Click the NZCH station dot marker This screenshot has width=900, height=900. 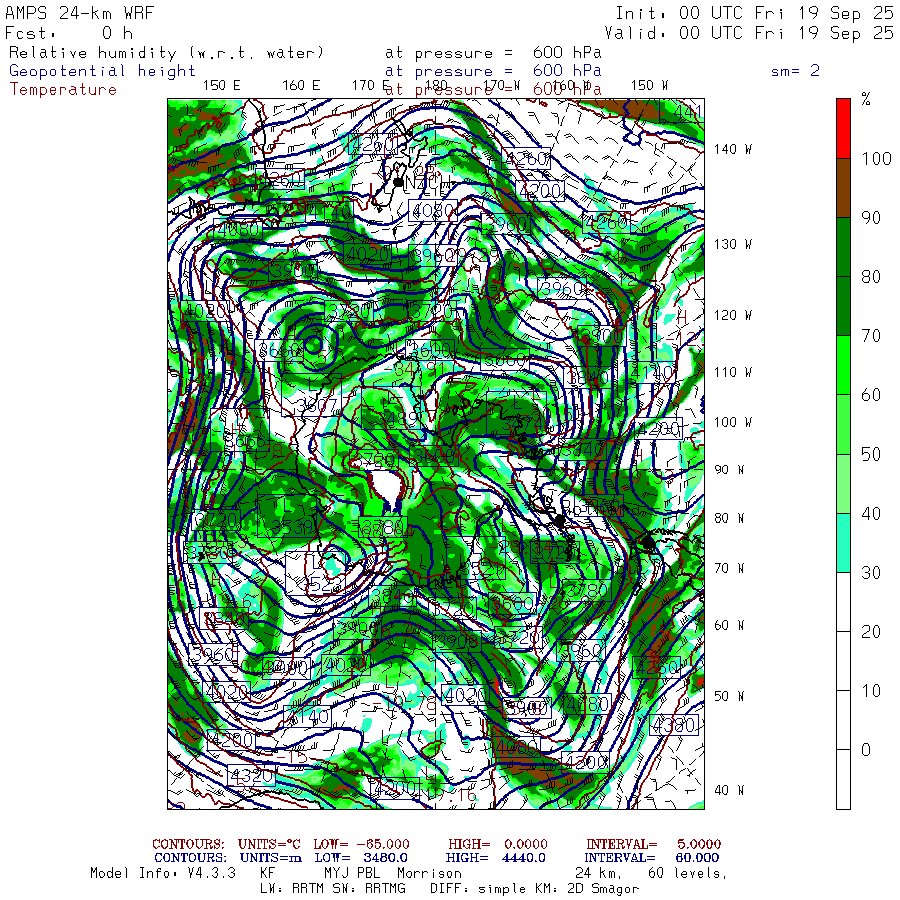click(x=398, y=182)
